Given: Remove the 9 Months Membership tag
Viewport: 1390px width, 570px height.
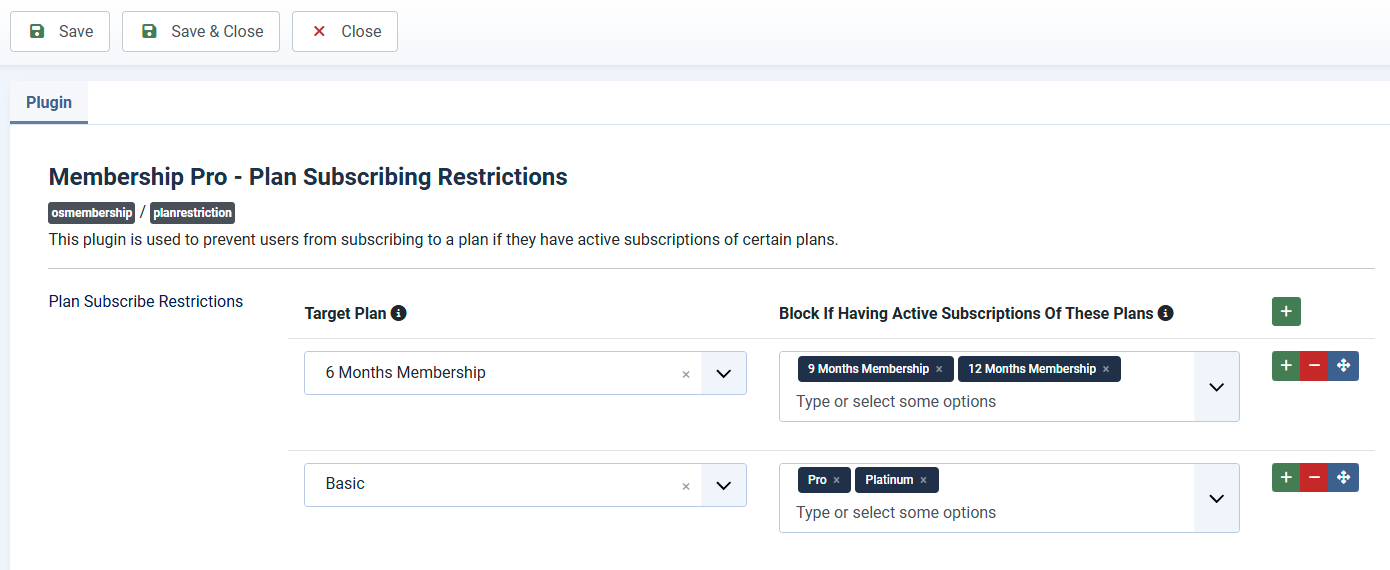Looking at the screenshot, I should [x=939, y=369].
